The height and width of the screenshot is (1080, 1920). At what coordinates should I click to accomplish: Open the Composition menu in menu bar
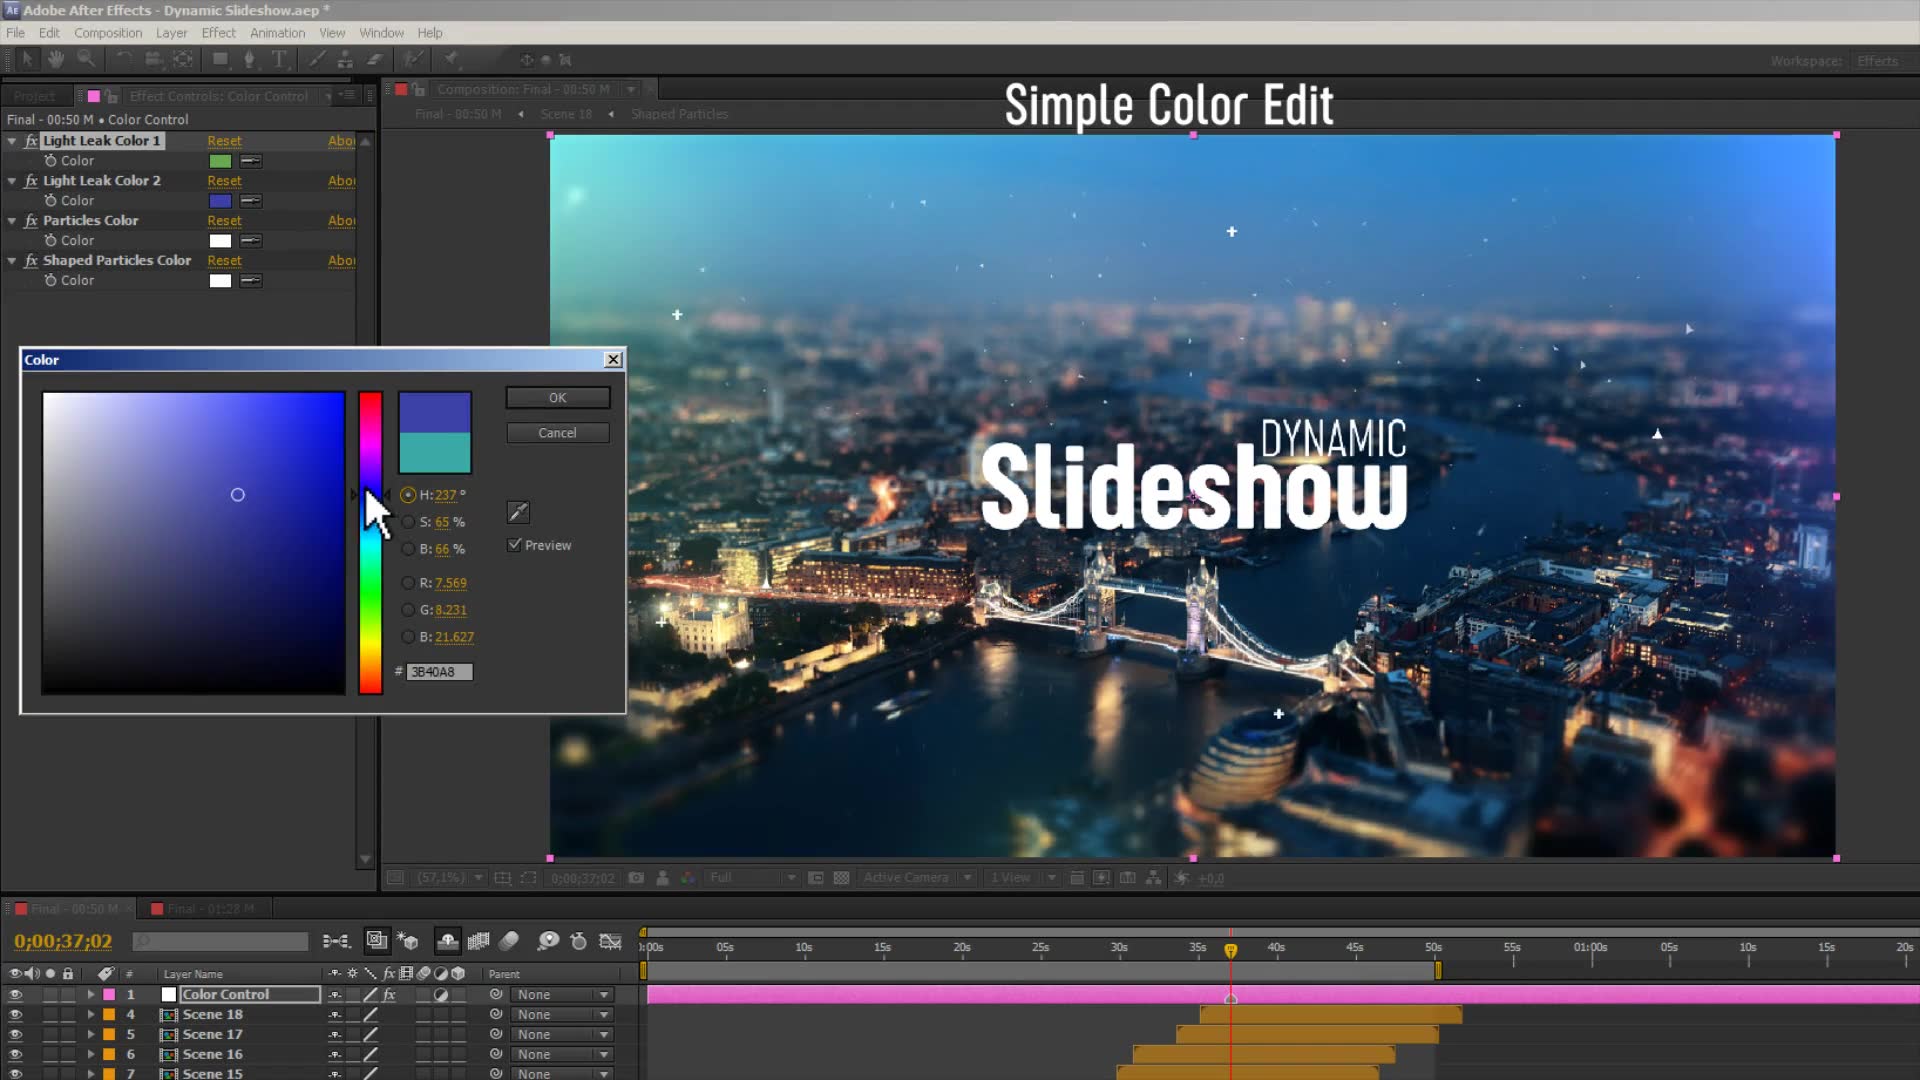[x=107, y=32]
